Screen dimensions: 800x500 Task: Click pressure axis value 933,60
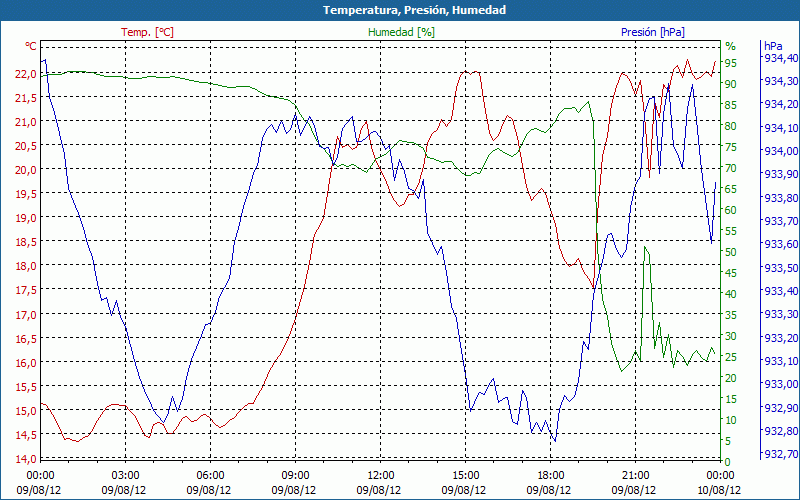pos(780,244)
